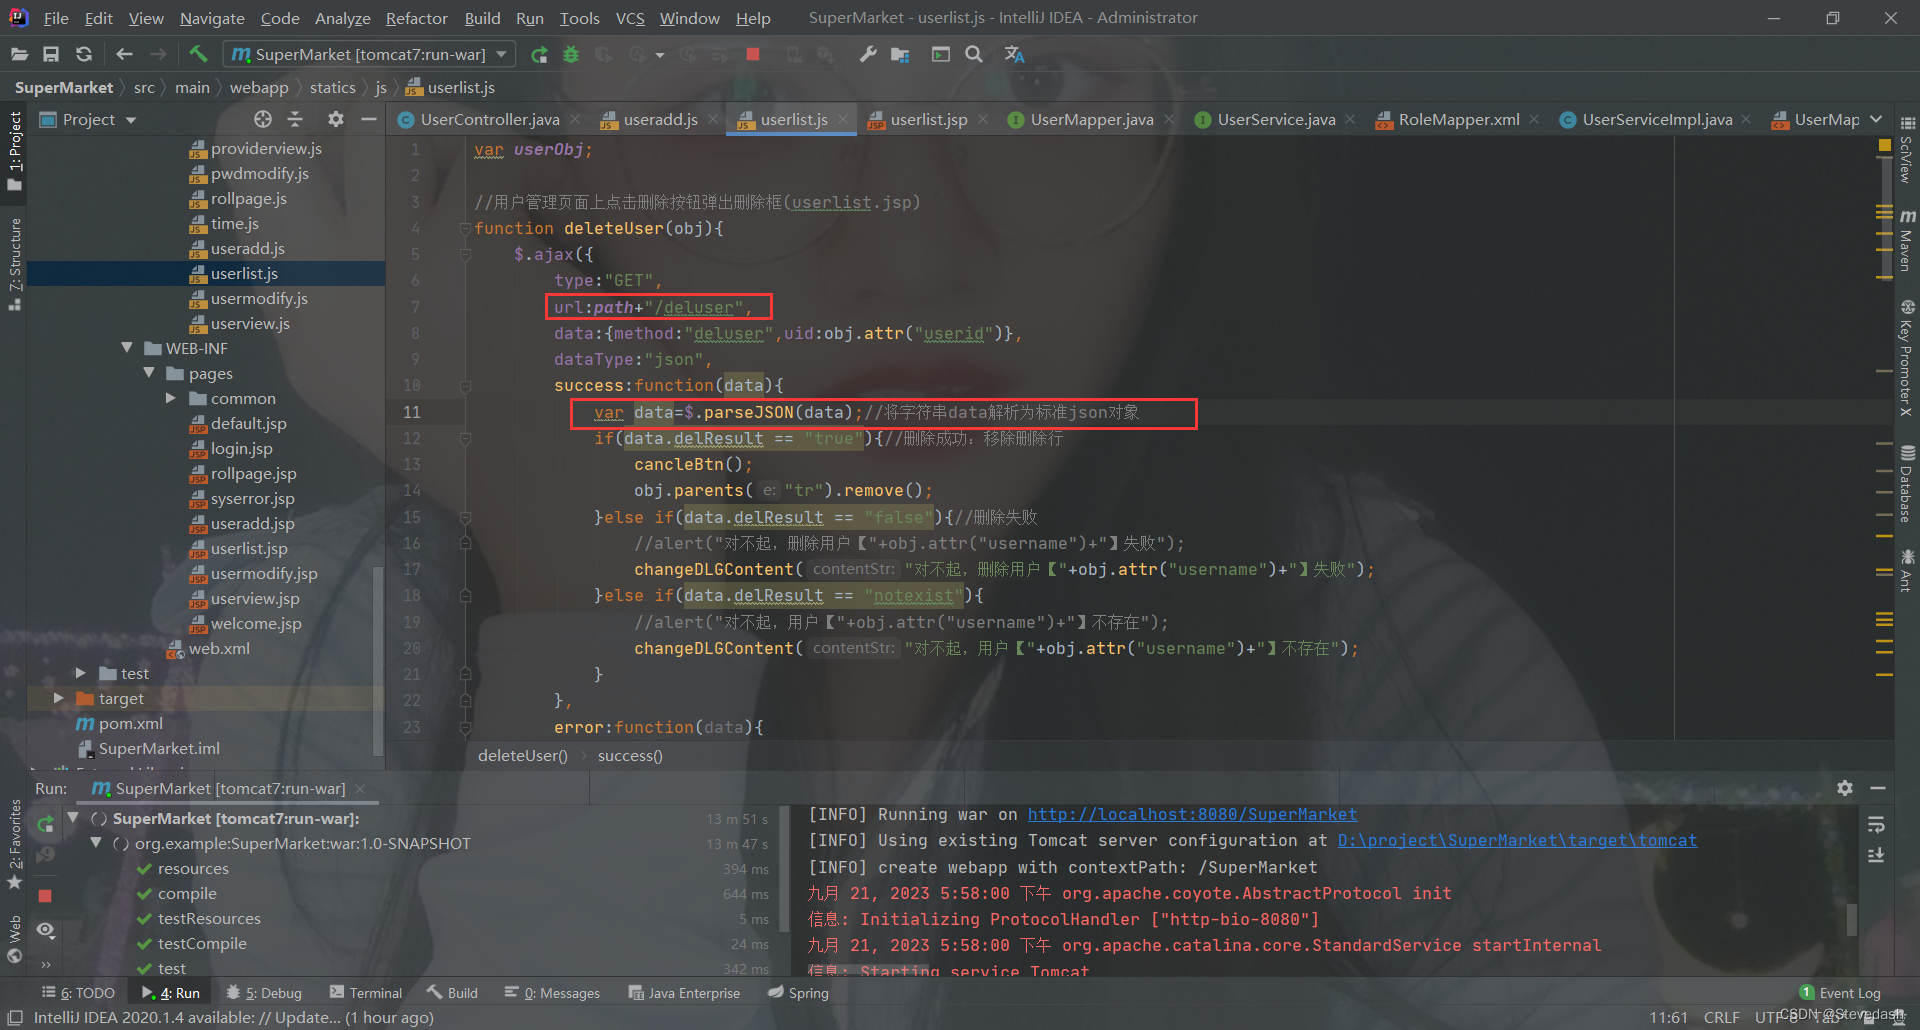Show hidden editor tabs dropdown arrow

[x=1876, y=119]
